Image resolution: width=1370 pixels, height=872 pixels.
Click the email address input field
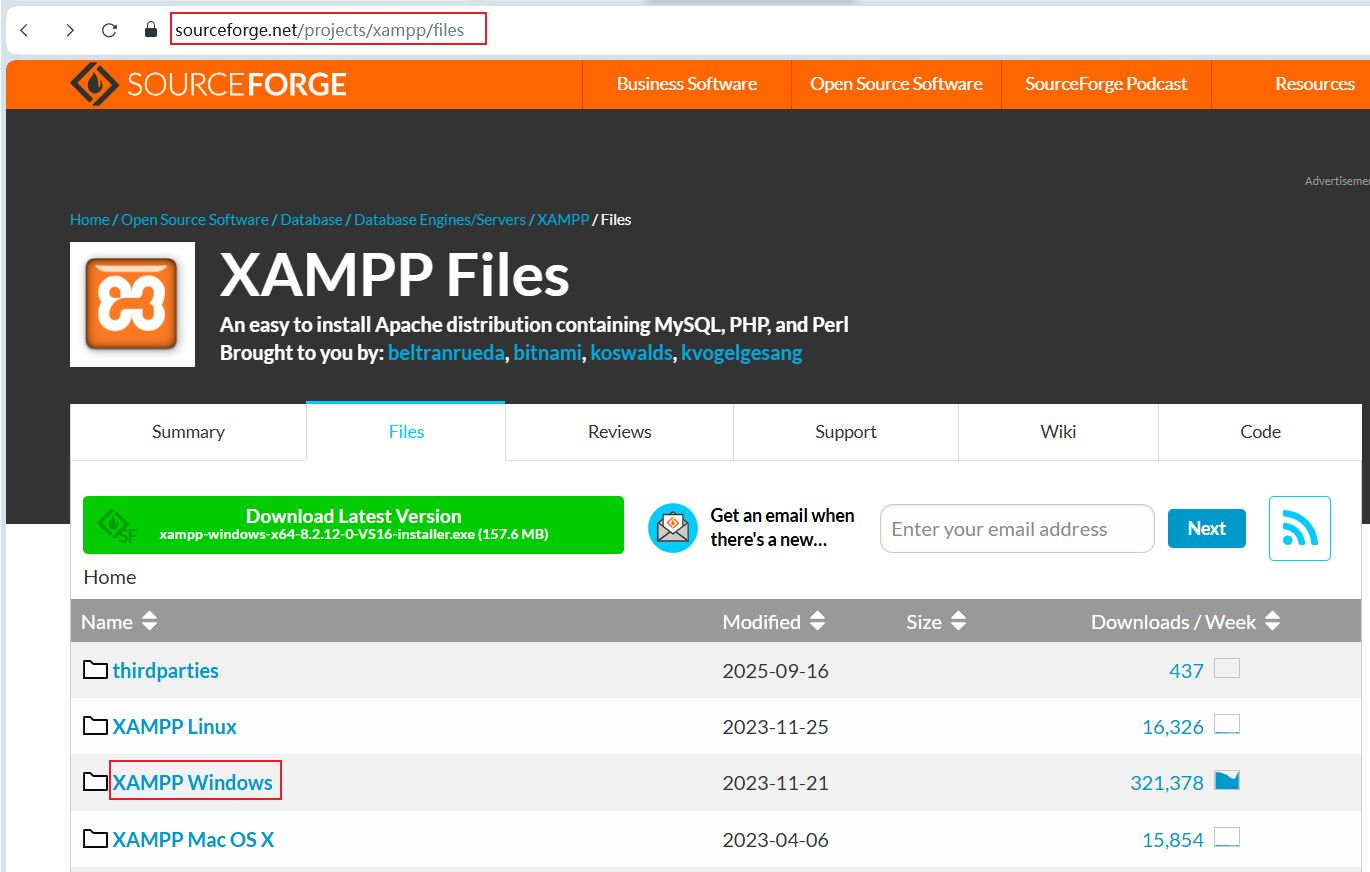1016,529
